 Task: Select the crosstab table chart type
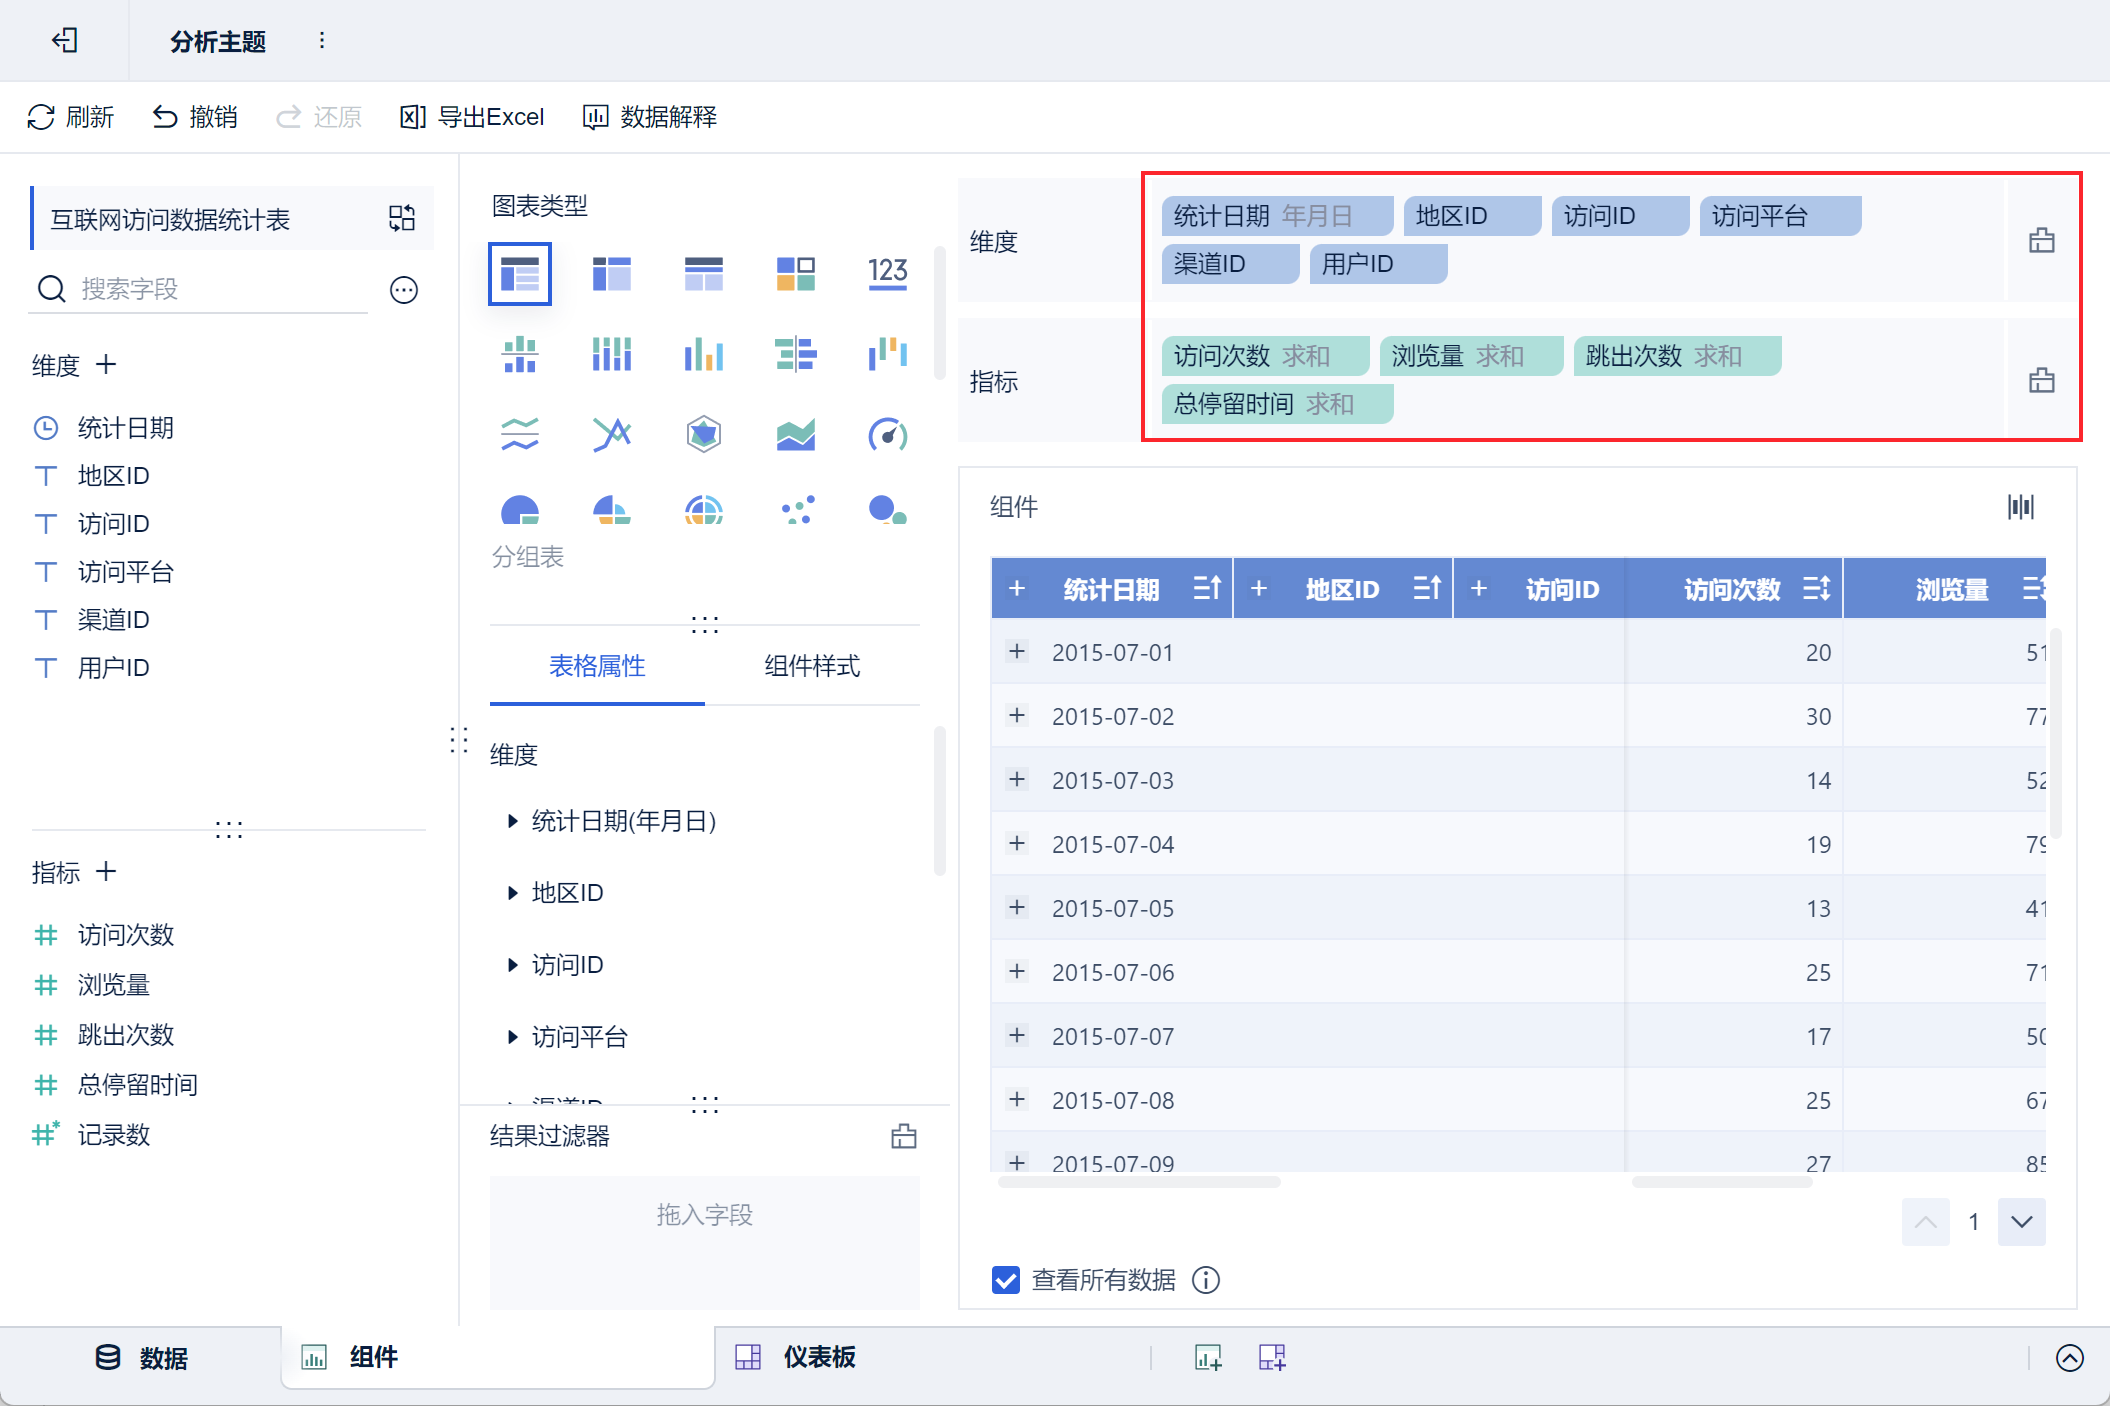tap(611, 273)
